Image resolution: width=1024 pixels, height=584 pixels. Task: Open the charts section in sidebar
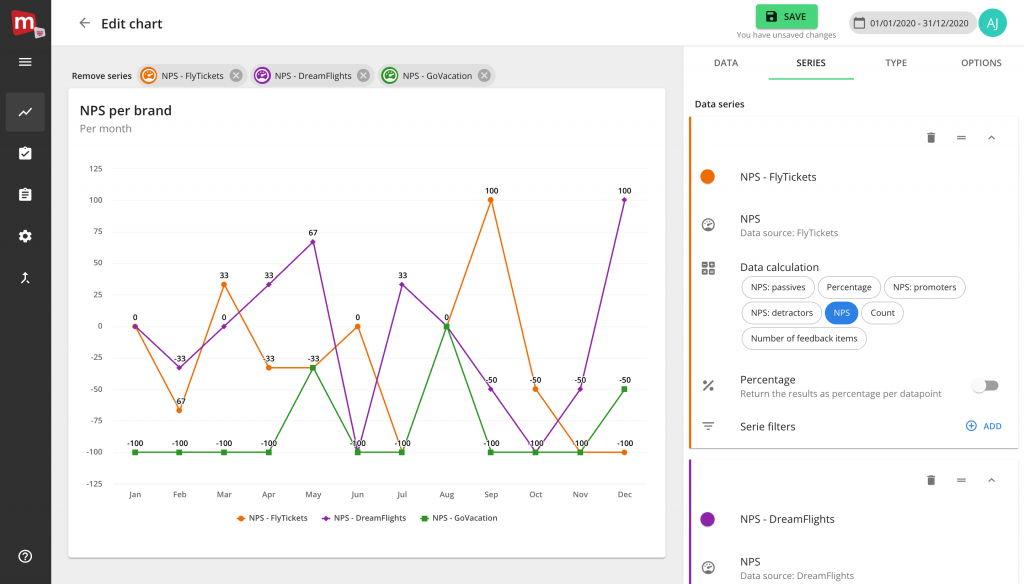click(x=25, y=112)
